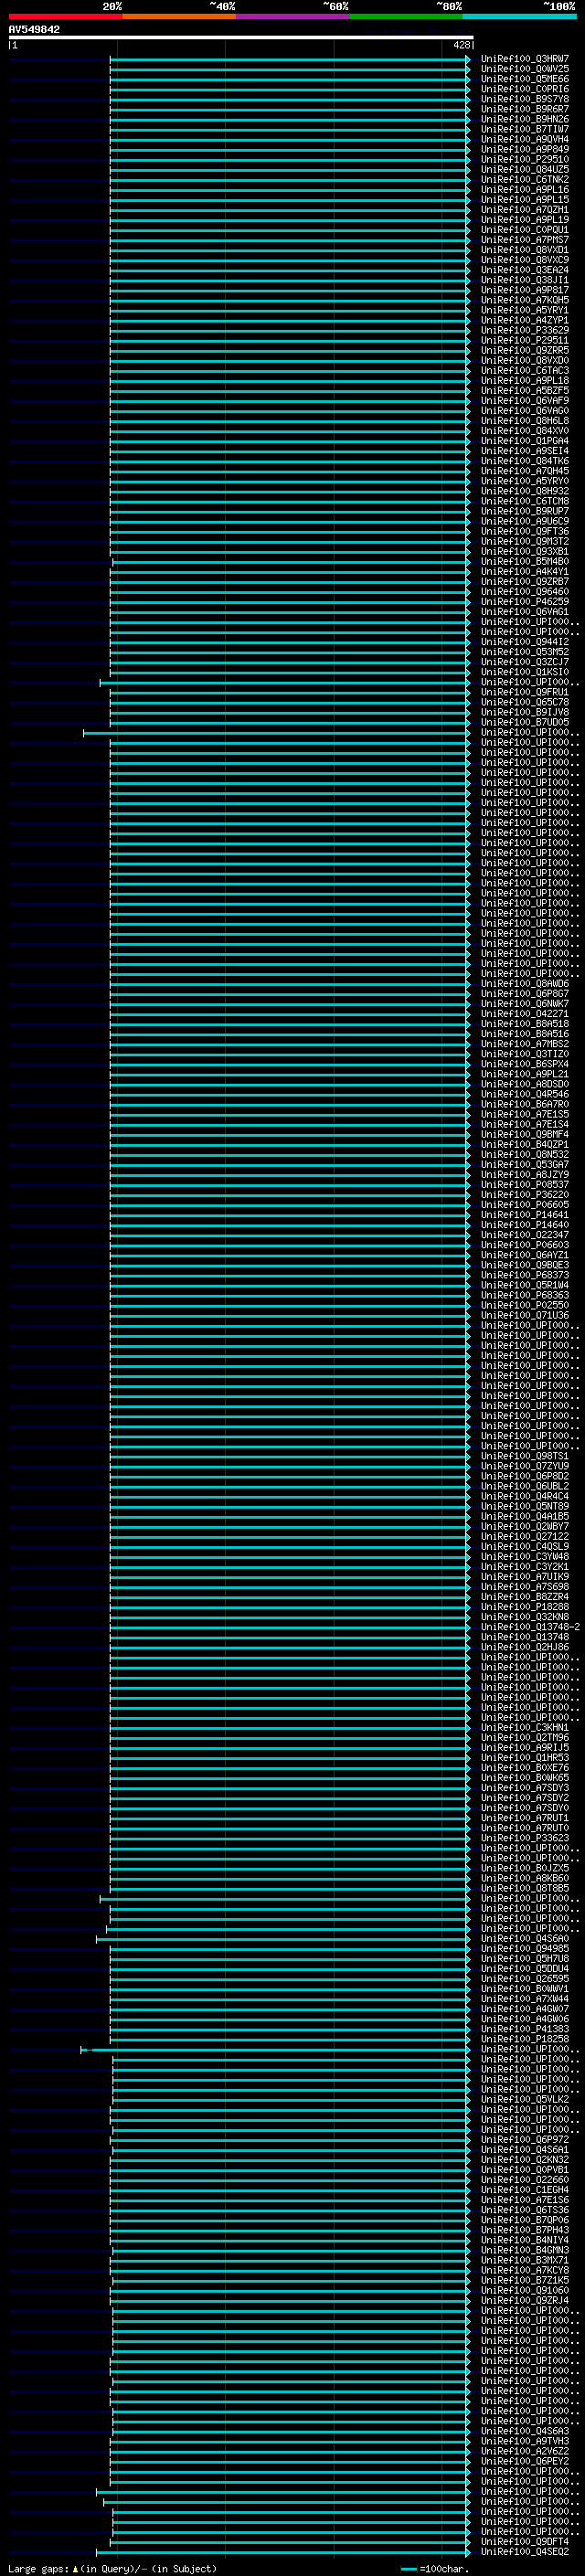Open the UniRef100_Q8H6L8 hit
585x2576 pixels.
[x=525, y=420]
